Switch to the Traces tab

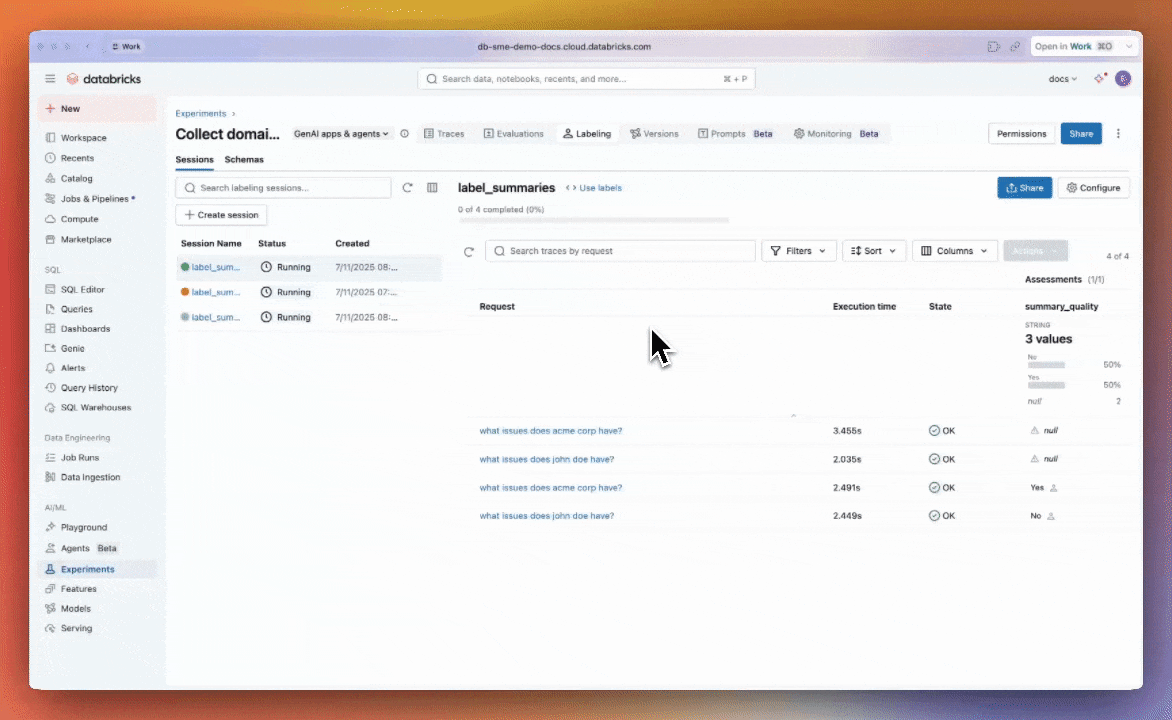(x=444, y=134)
